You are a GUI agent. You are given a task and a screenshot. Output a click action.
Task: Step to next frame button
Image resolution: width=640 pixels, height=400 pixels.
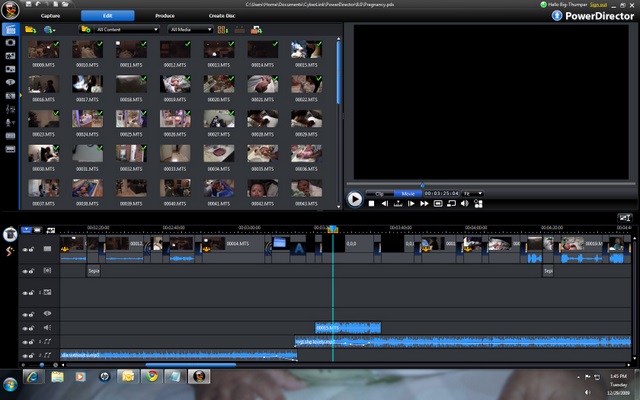point(411,203)
